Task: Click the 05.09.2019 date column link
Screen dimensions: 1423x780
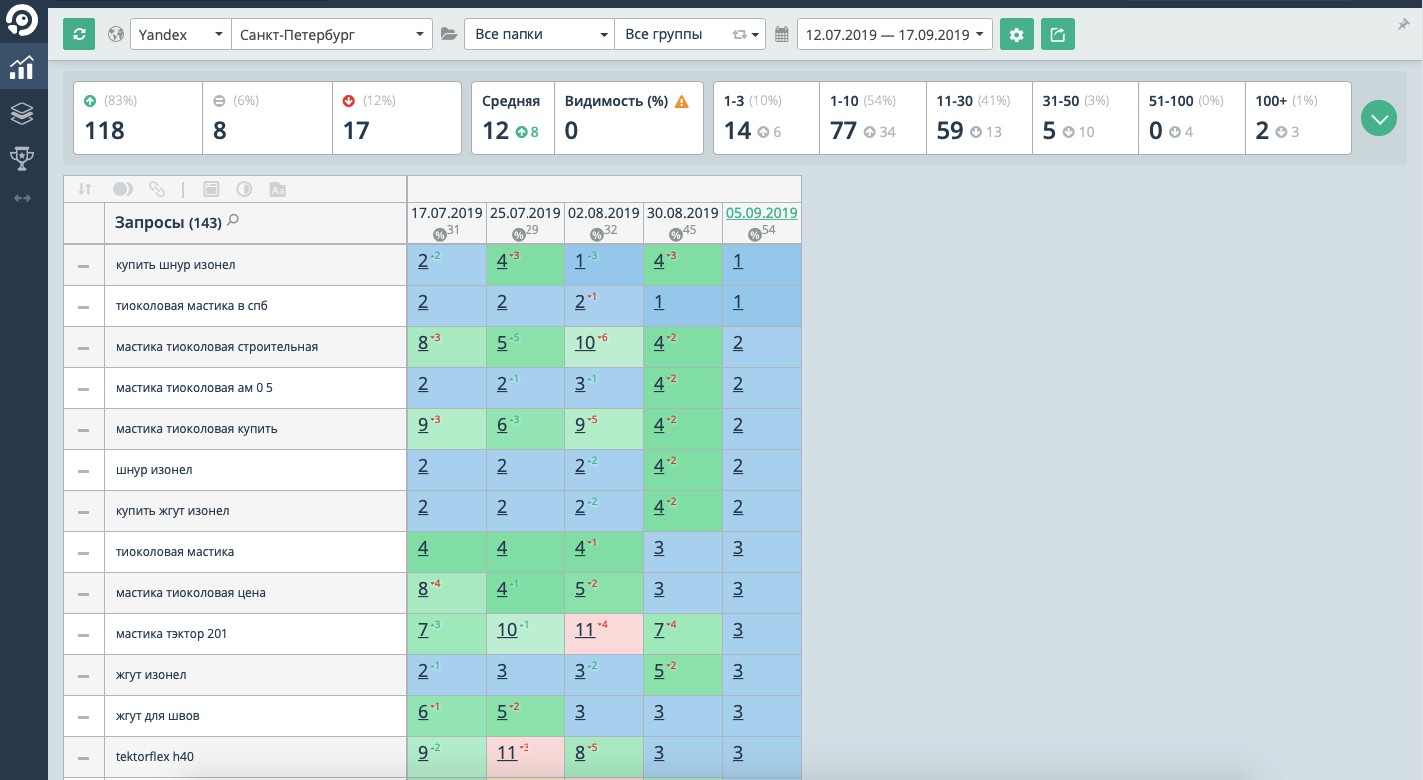Action: tap(762, 213)
